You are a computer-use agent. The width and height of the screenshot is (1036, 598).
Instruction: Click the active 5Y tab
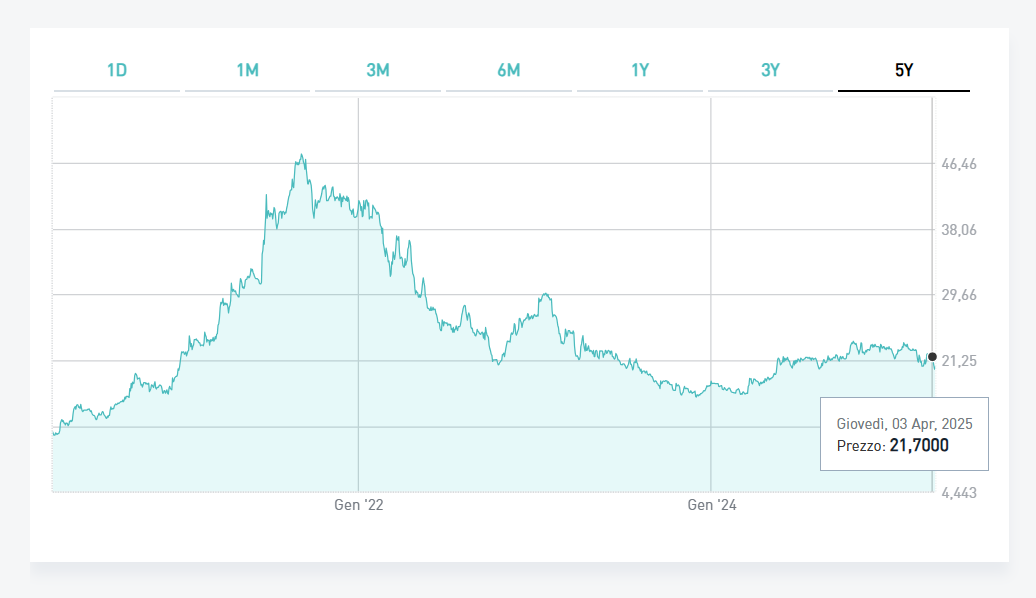click(x=903, y=70)
